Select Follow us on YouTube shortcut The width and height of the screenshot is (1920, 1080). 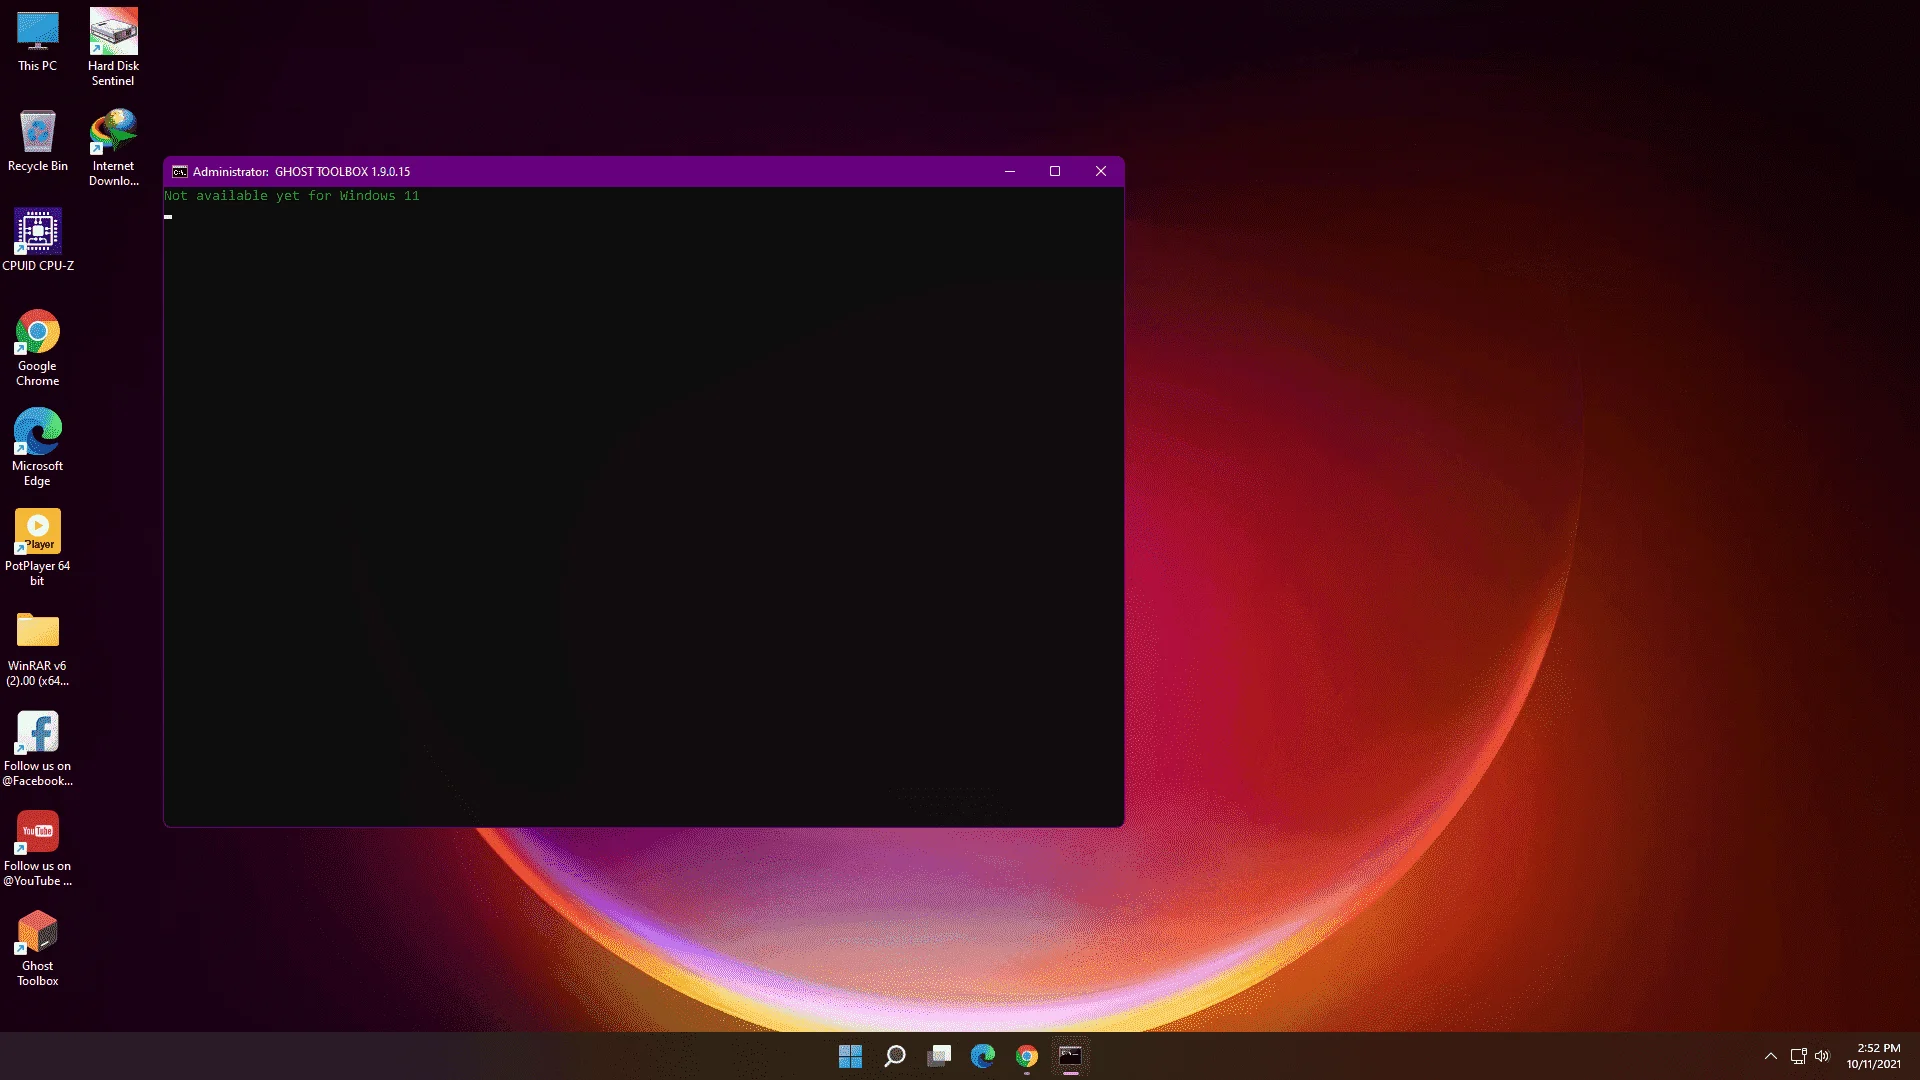(37, 848)
